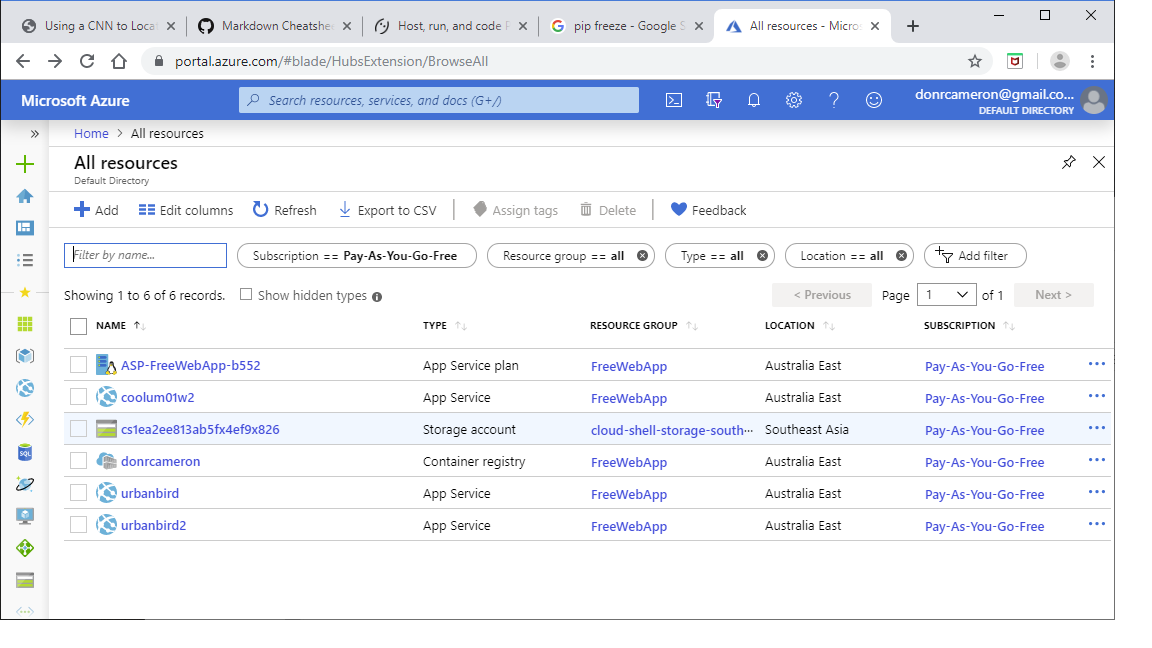
Task: Check the urbanbird row checkbox
Action: click(x=79, y=493)
